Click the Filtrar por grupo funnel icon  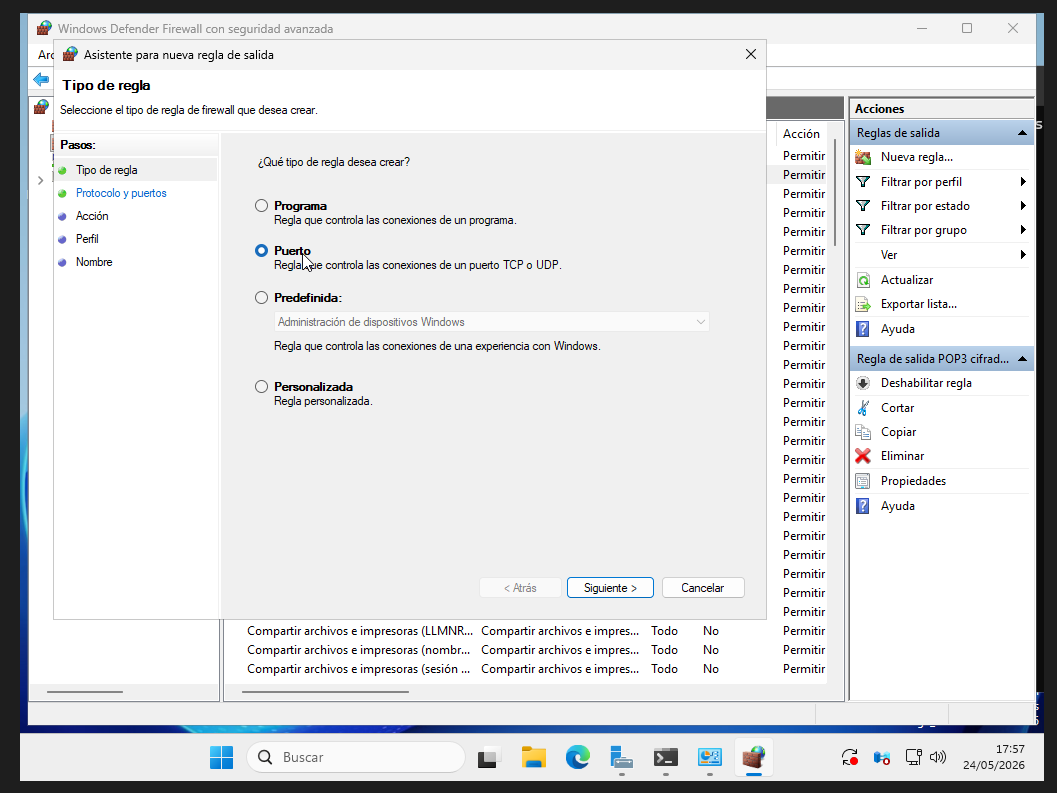(x=863, y=230)
